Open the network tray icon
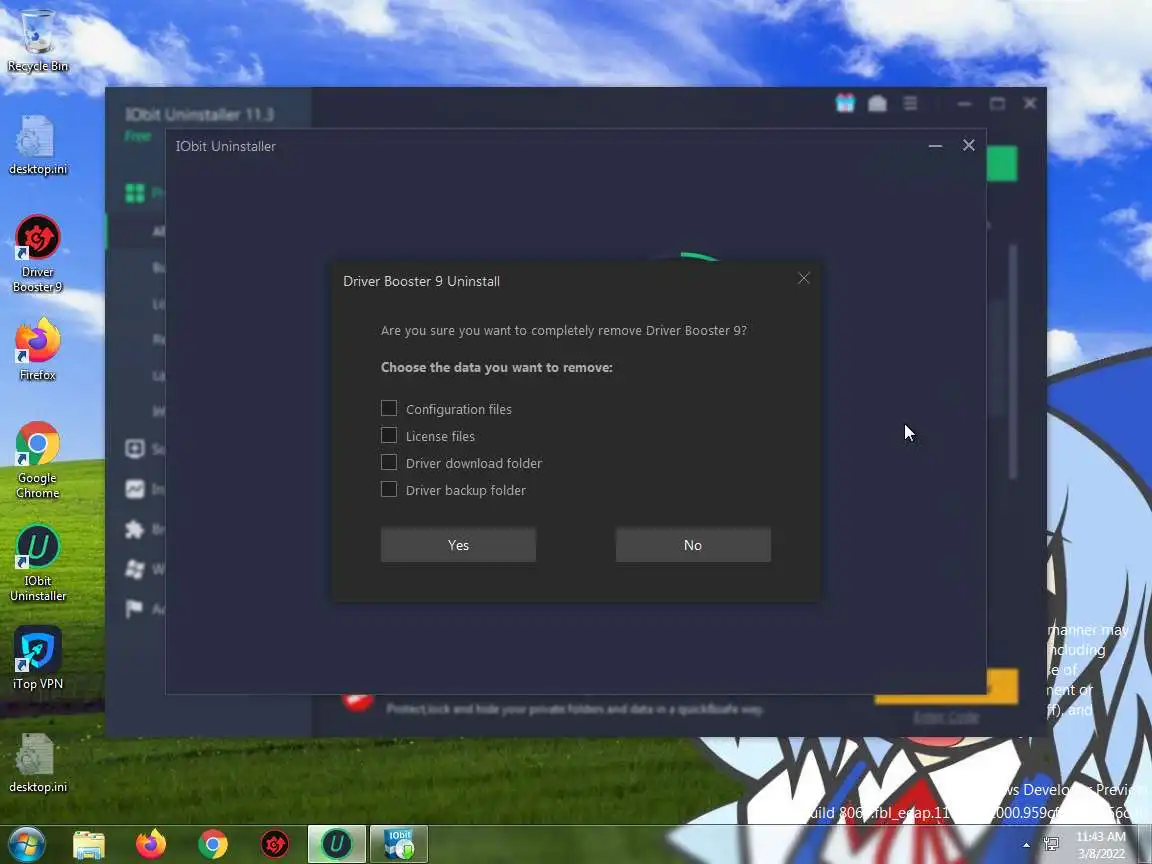 [x=1051, y=845]
